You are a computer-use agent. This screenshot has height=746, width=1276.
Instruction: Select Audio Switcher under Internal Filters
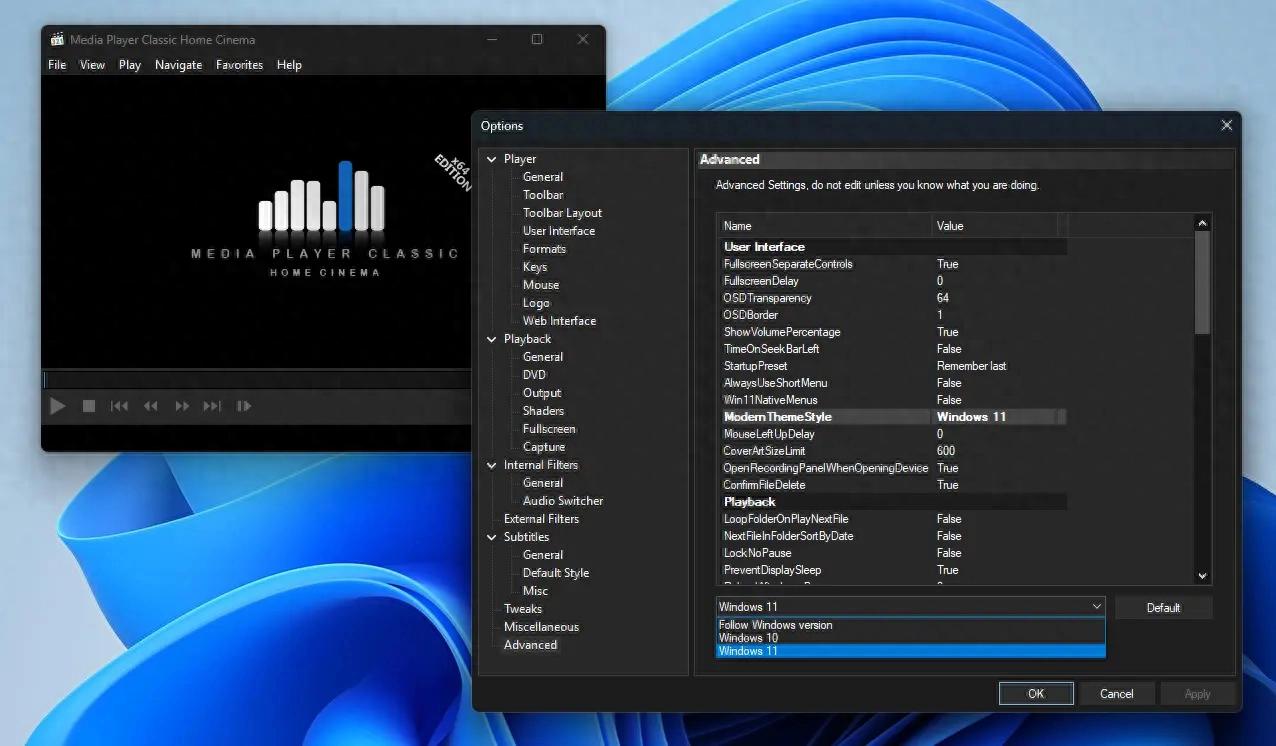tap(563, 501)
